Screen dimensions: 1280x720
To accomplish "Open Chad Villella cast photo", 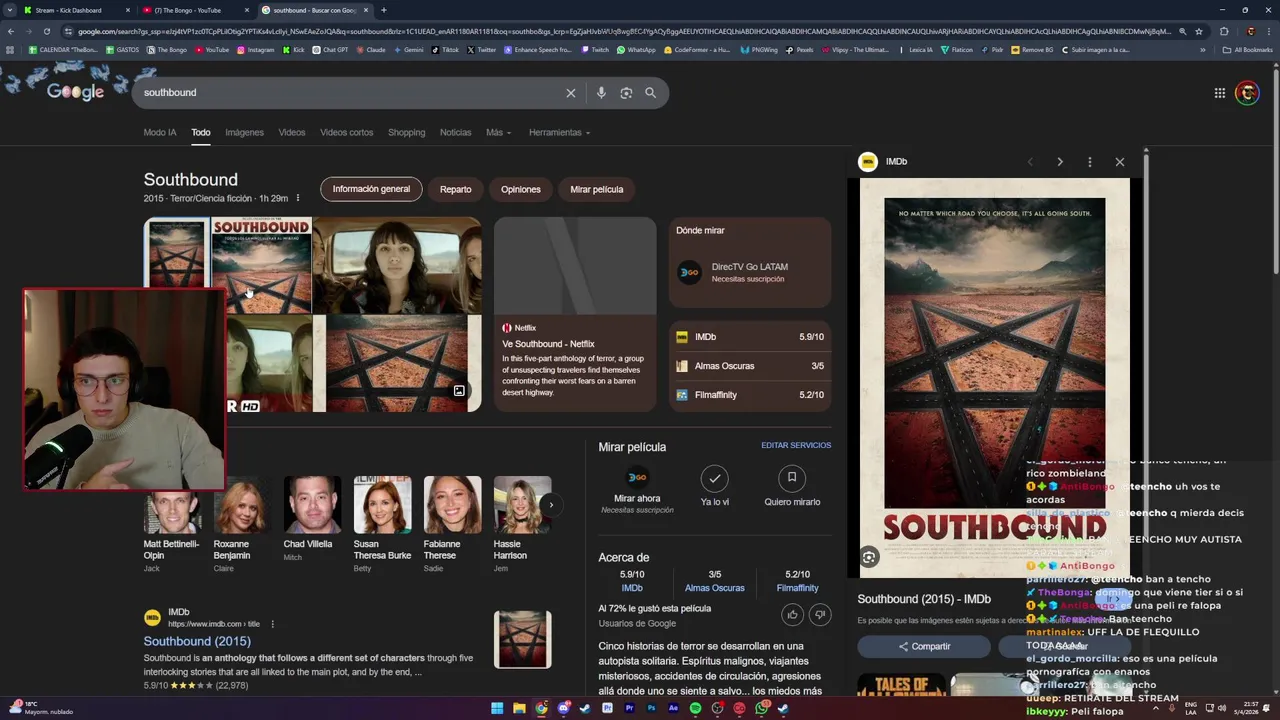I will 312,505.
